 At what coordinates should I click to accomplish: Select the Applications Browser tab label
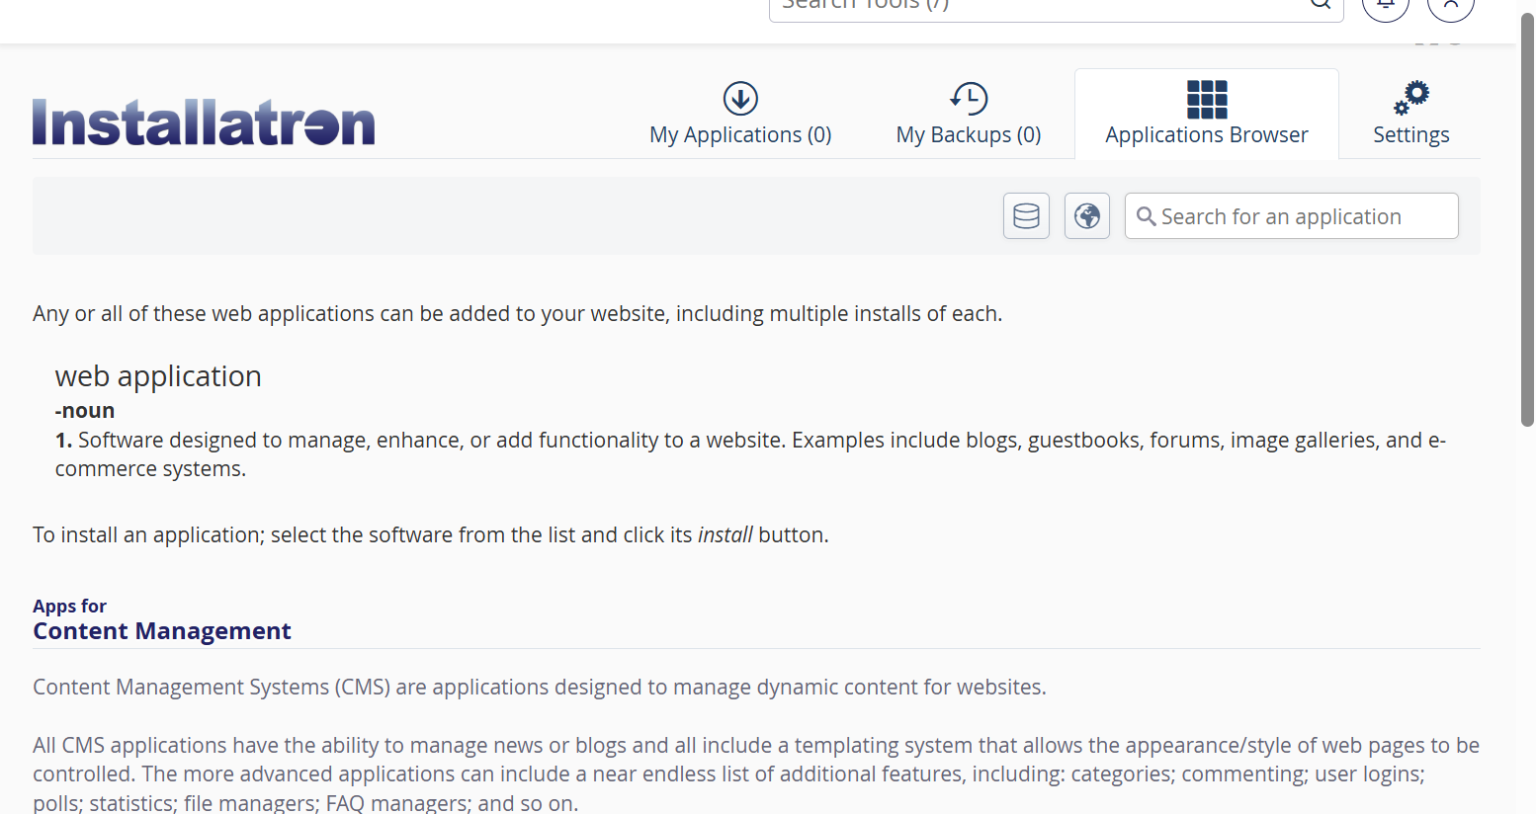pyautogui.click(x=1206, y=134)
